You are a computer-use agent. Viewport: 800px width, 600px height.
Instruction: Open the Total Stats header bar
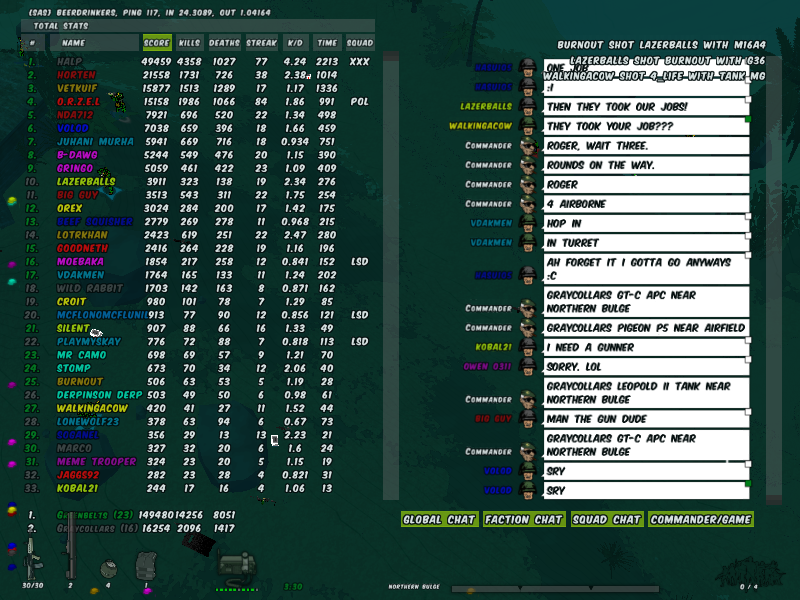(x=198, y=26)
